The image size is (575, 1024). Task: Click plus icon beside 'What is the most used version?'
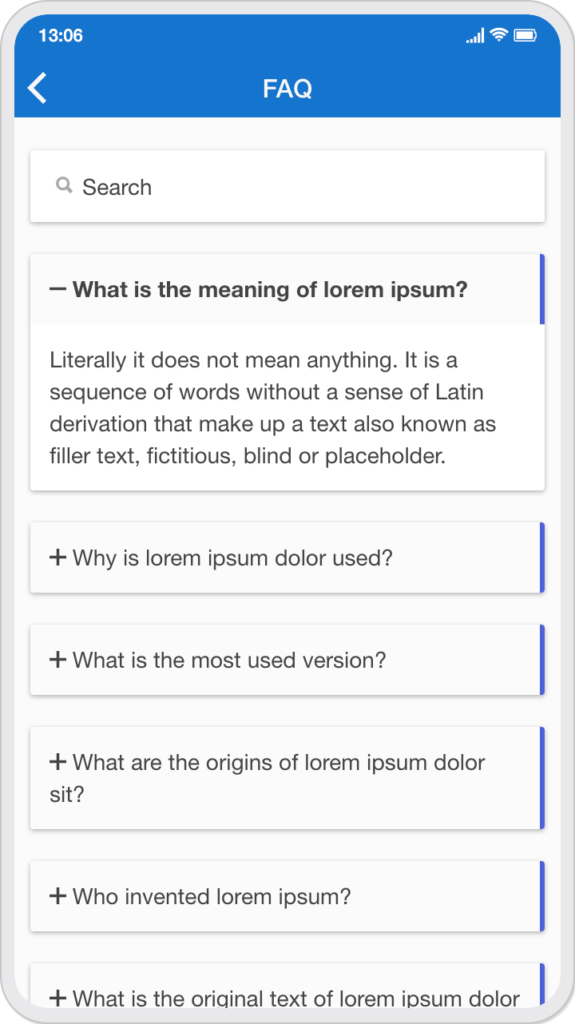tap(58, 660)
